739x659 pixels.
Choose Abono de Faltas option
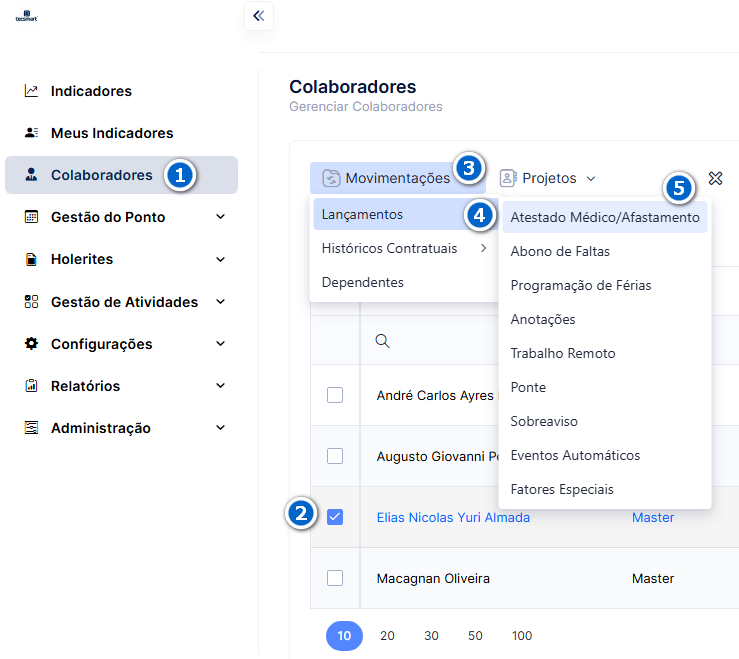[x=605, y=251]
